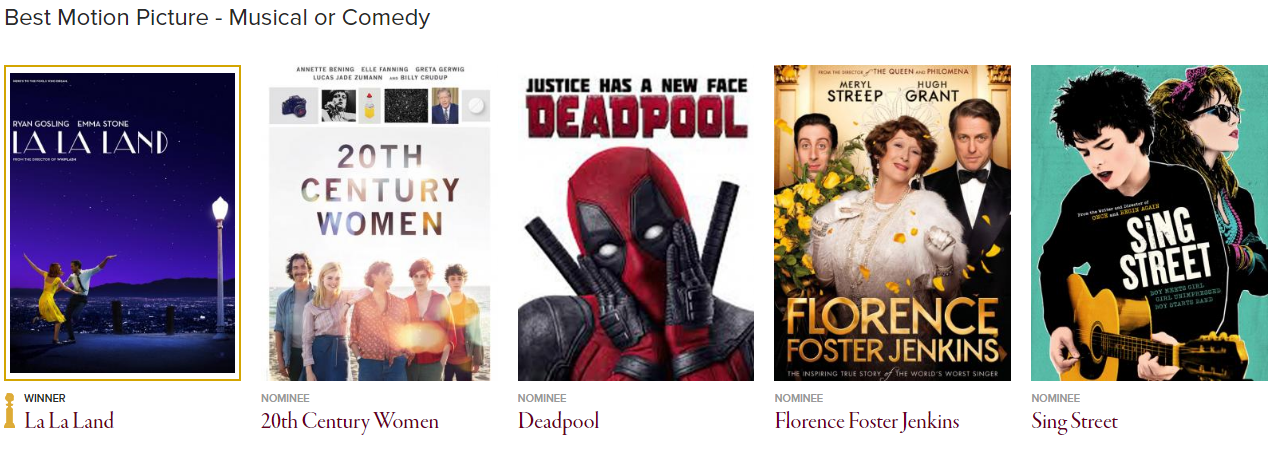Follow the Sing Street title link

pos(1074,422)
